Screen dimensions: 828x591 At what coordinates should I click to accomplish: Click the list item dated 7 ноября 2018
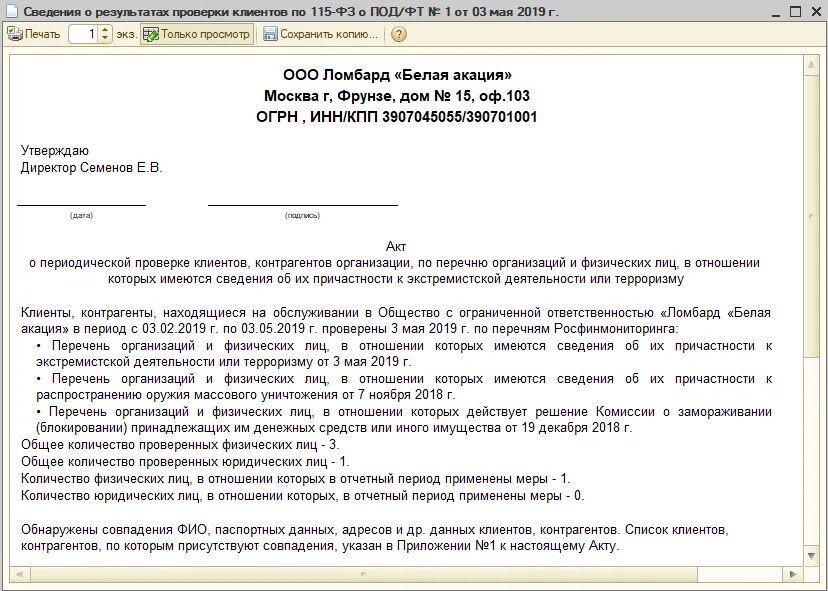pyautogui.click(x=404, y=387)
